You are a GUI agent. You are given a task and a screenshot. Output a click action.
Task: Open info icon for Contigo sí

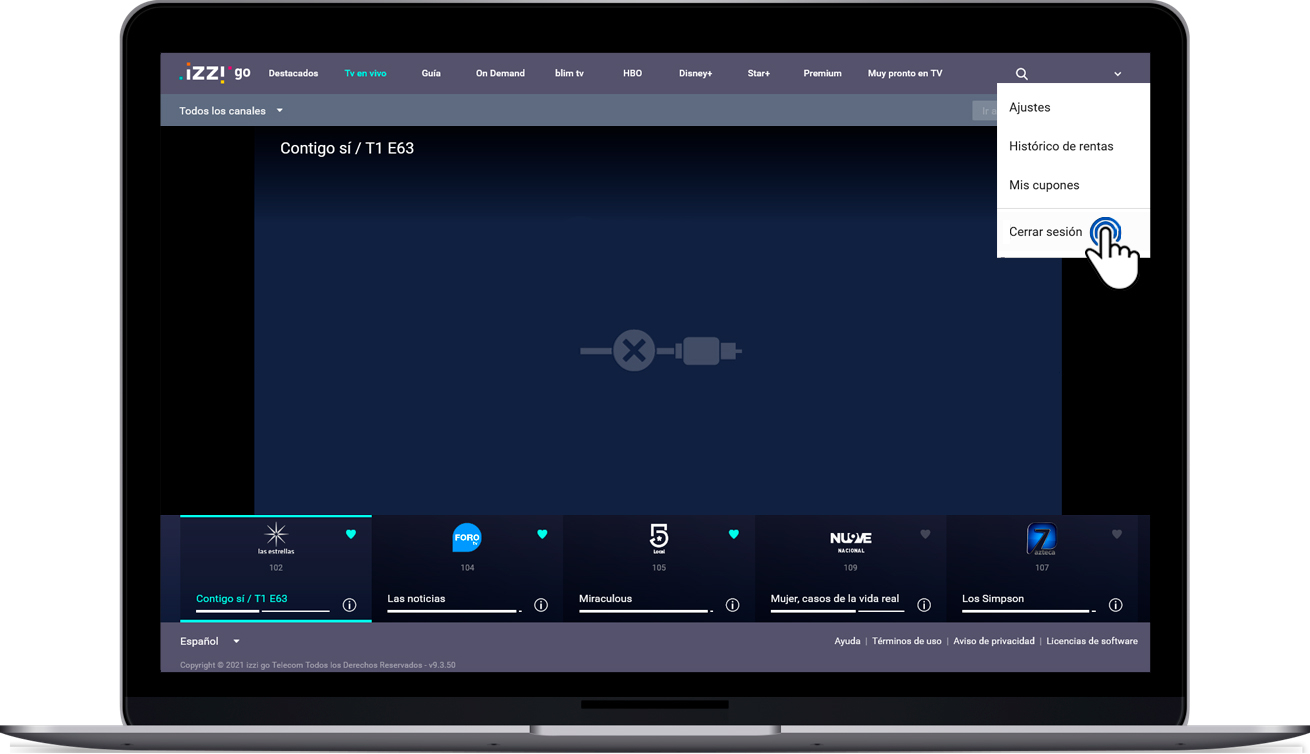(349, 605)
